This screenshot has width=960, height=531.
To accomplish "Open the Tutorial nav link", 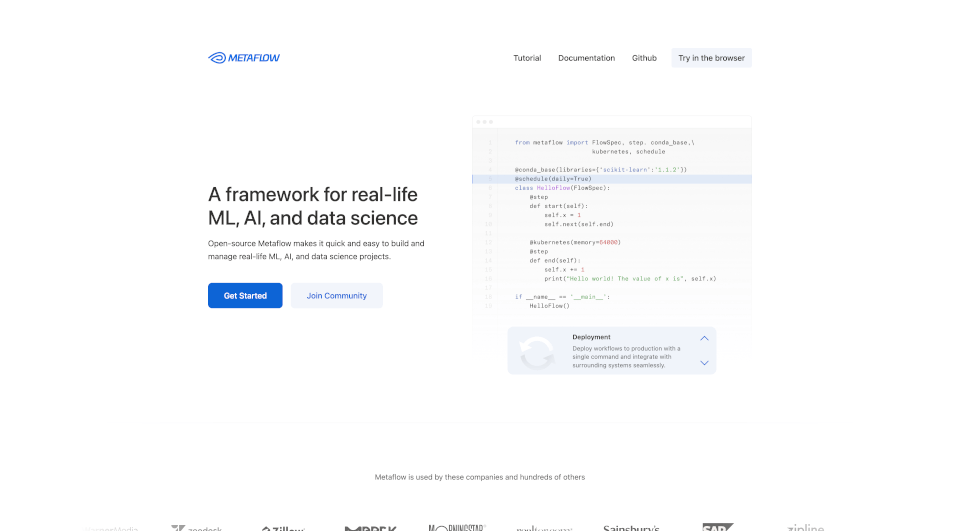I will click(527, 58).
